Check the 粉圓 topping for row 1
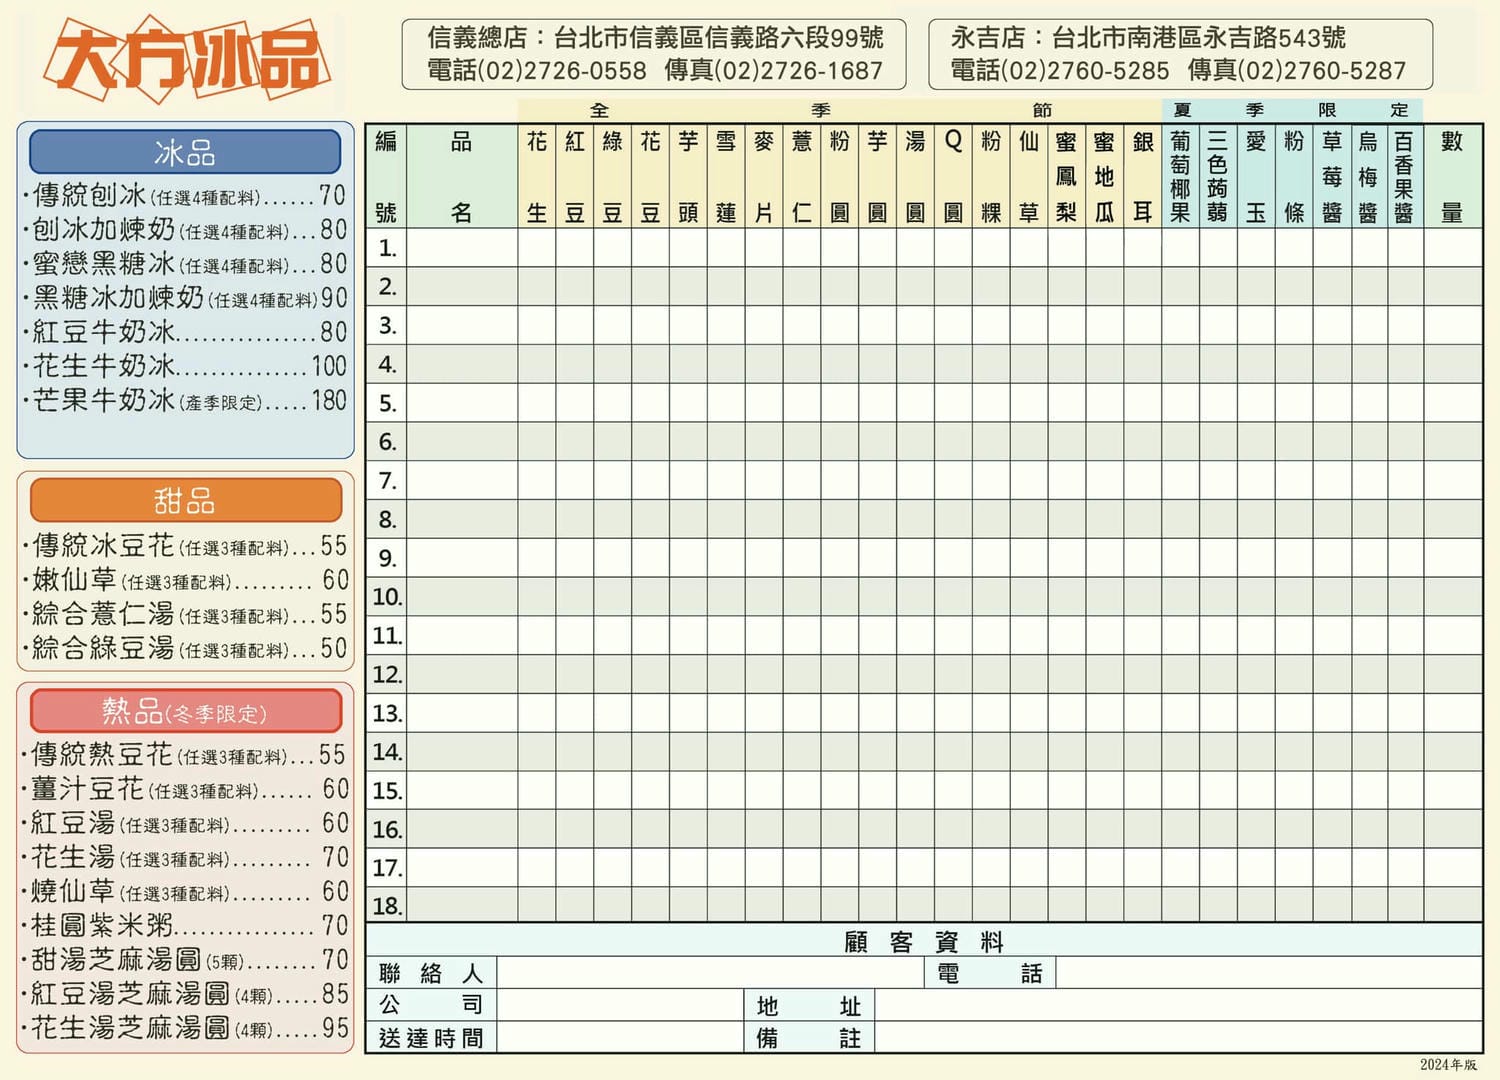Image resolution: width=1500 pixels, height=1080 pixels. point(840,249)
